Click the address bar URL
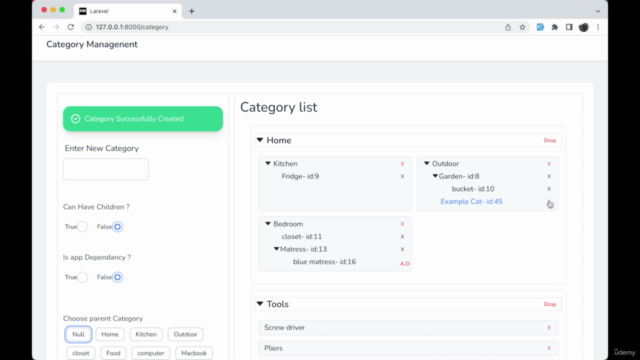 coord(132,27)
